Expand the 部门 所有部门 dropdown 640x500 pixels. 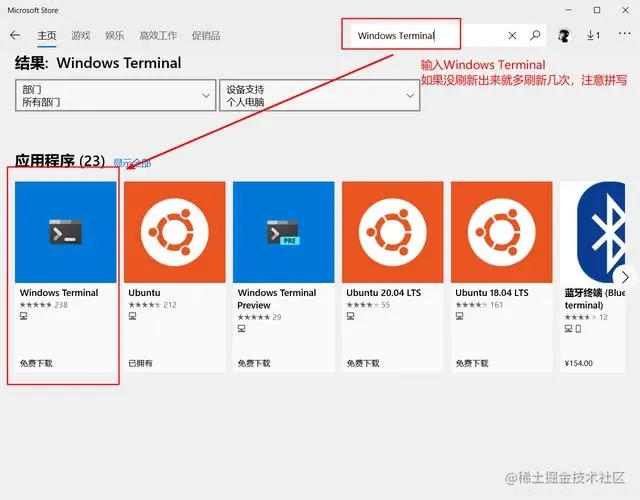(116, 96)
